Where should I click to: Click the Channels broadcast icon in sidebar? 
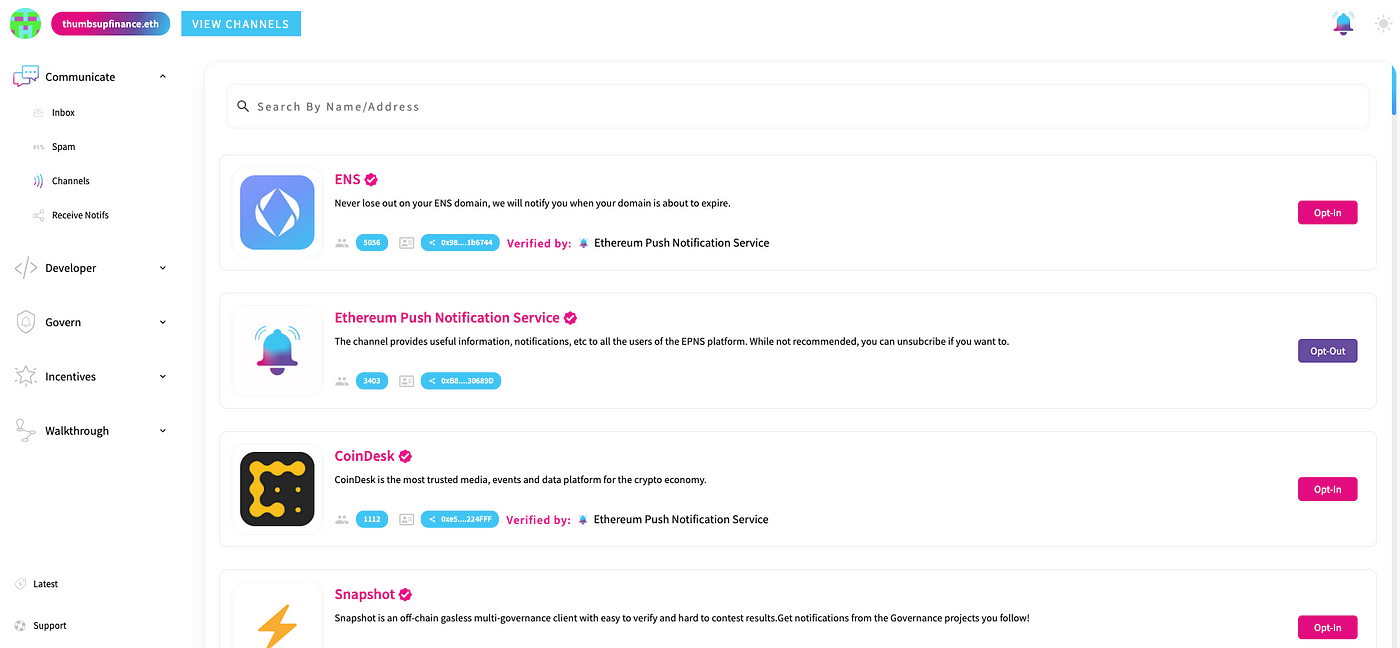click(38, 181)
